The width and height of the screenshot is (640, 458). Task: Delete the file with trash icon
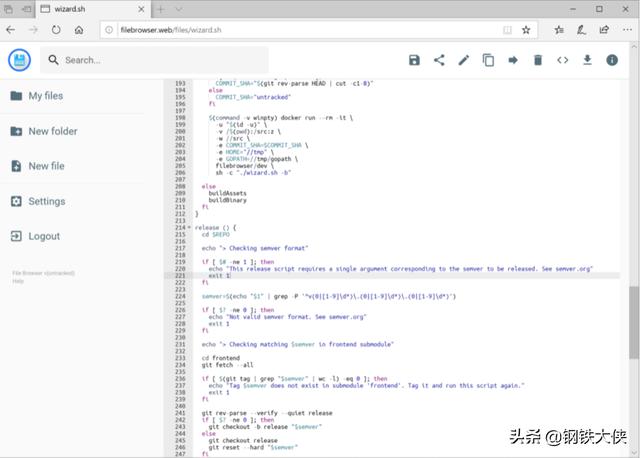tap(538, 60)
